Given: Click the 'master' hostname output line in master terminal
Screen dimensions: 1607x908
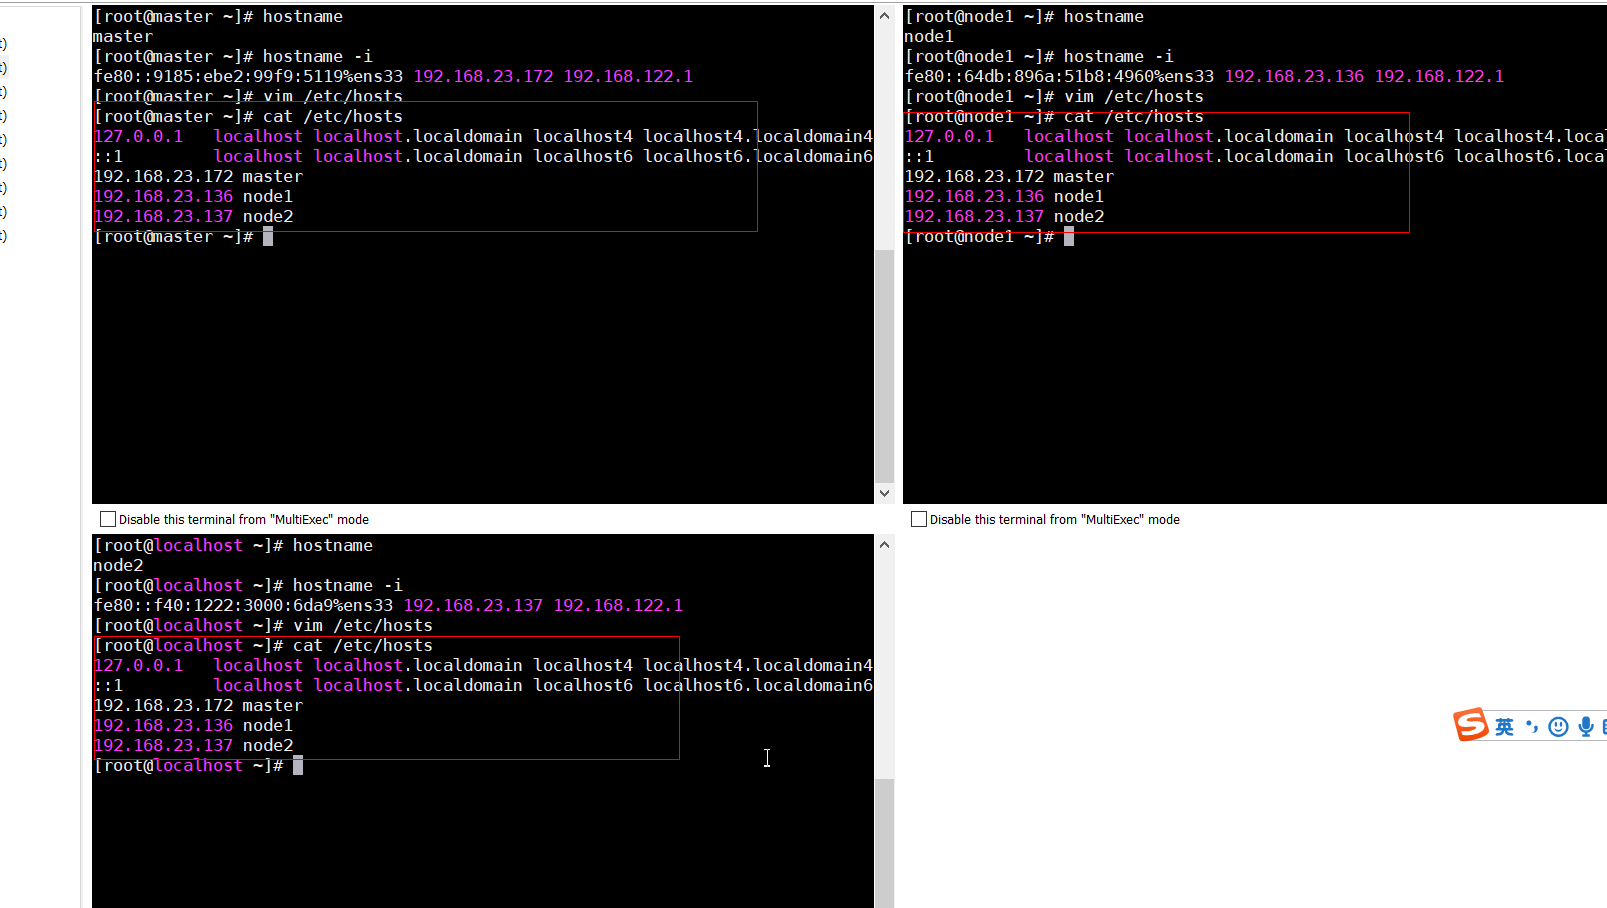Looking at the screenshot, I should click(x=123, y=37).
